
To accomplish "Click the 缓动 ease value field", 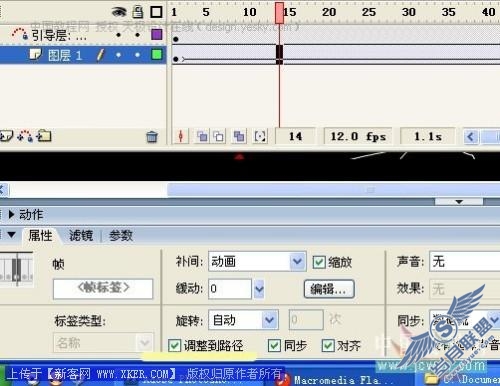I will click(230, 289).
